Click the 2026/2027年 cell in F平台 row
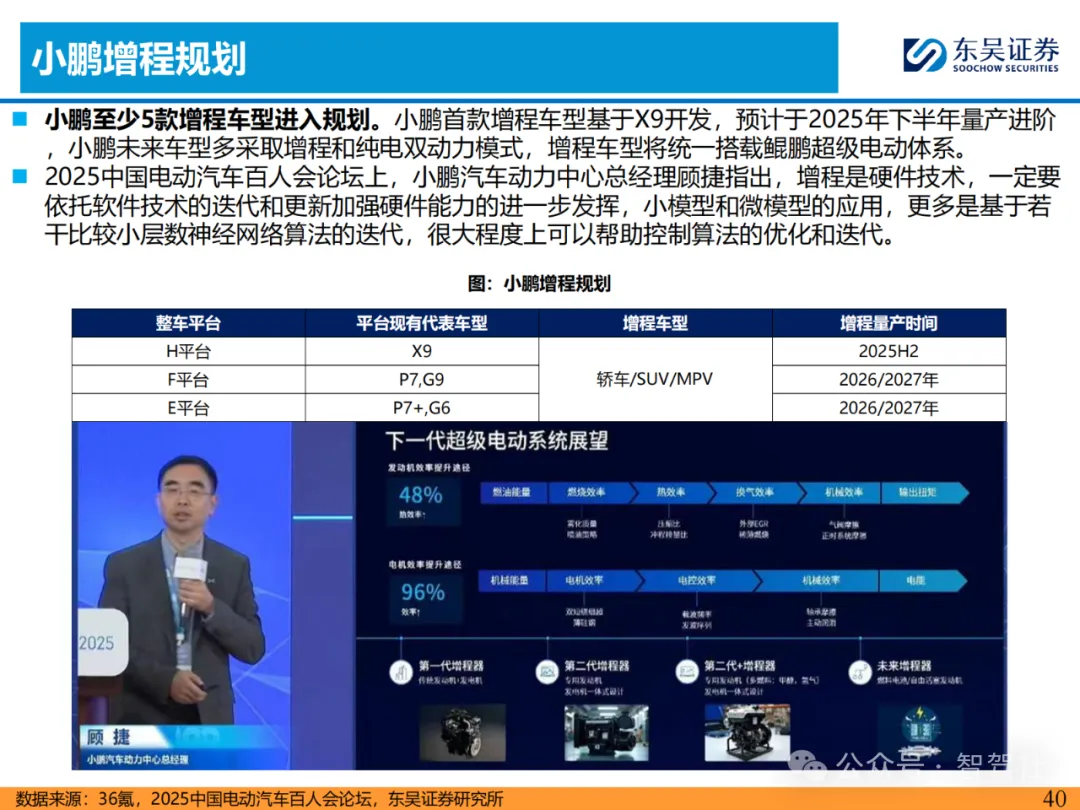The height and width of the screenshot is (810, 1080). click(x=889, y=380)
